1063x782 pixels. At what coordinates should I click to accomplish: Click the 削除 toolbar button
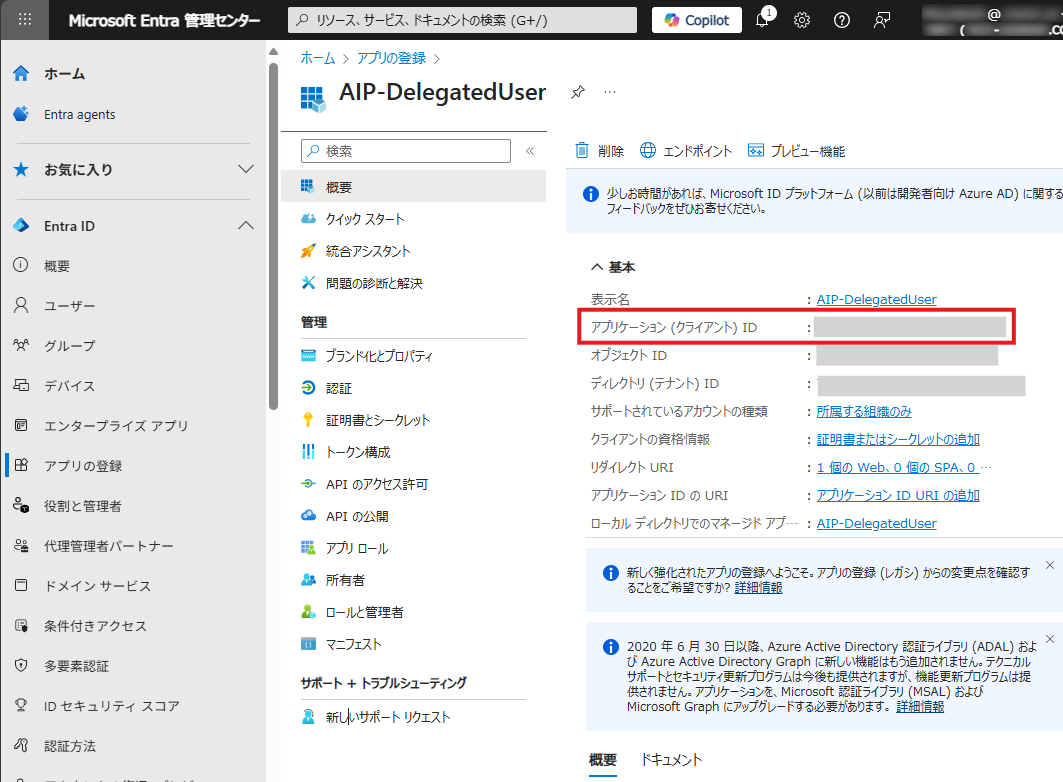tap(599, 150)
